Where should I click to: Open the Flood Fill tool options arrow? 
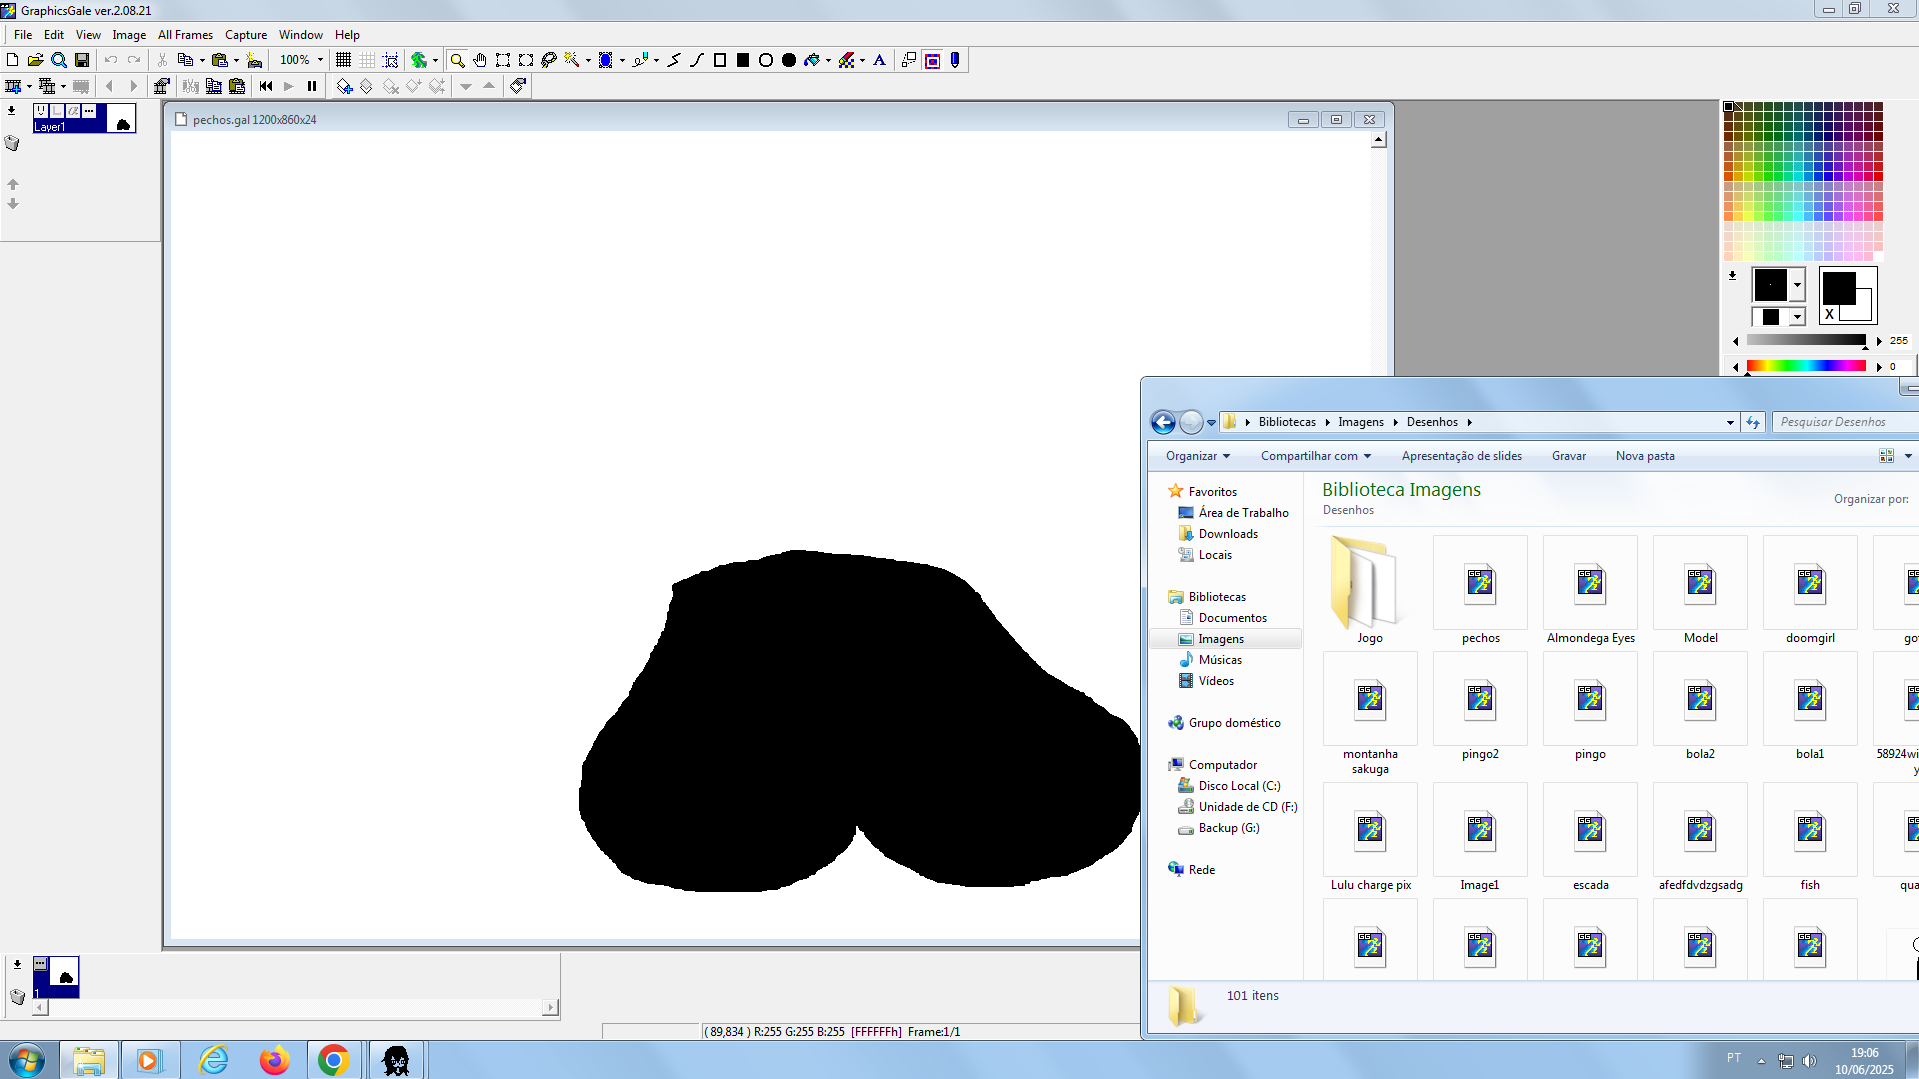pos(828,60)
